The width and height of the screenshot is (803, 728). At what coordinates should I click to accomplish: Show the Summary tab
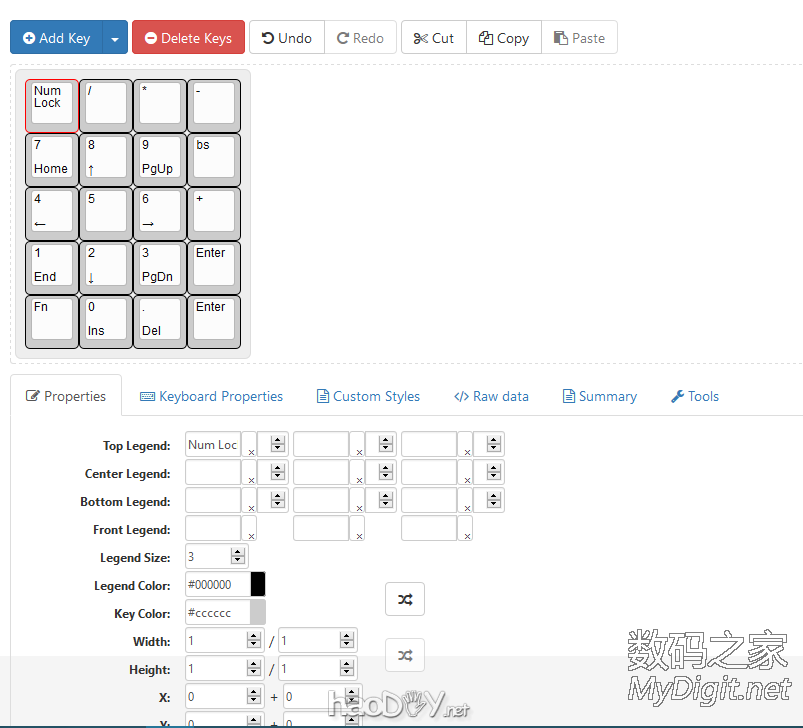point(599,396)
